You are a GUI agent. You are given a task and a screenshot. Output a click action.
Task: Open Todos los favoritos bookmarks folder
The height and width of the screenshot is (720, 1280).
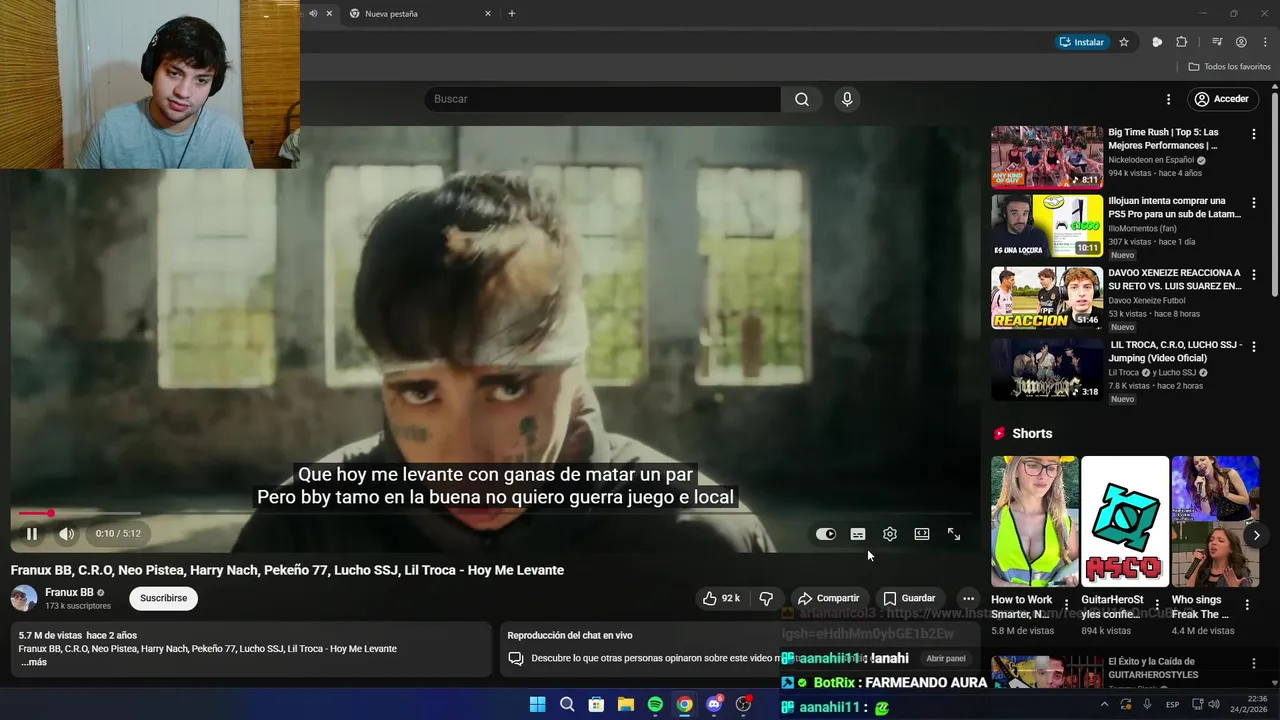tap(1229, 67)
